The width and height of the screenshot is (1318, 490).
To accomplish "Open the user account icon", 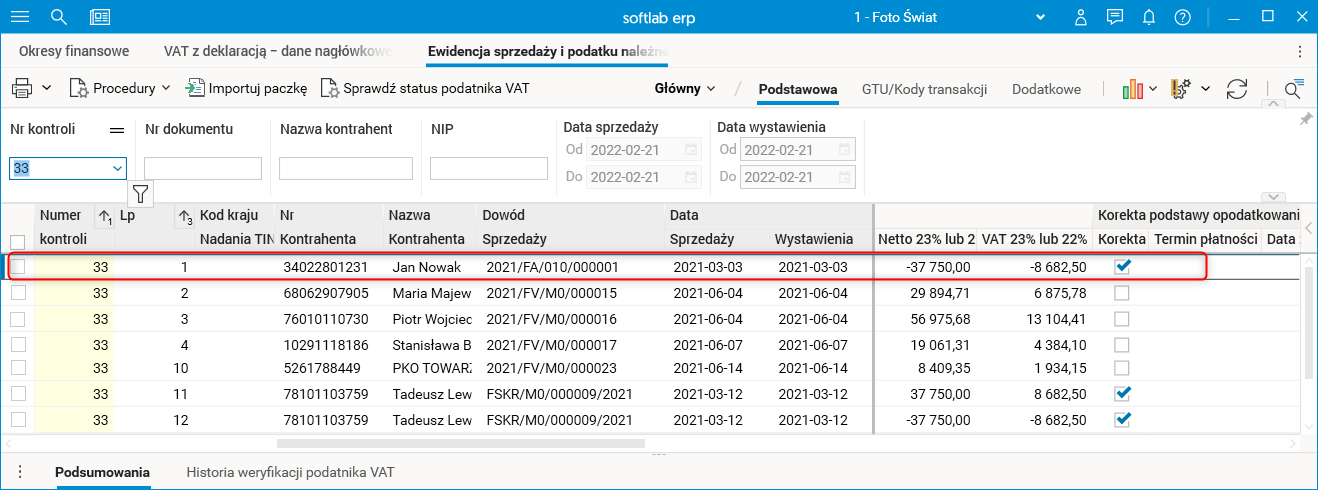I will (1081, 17).
